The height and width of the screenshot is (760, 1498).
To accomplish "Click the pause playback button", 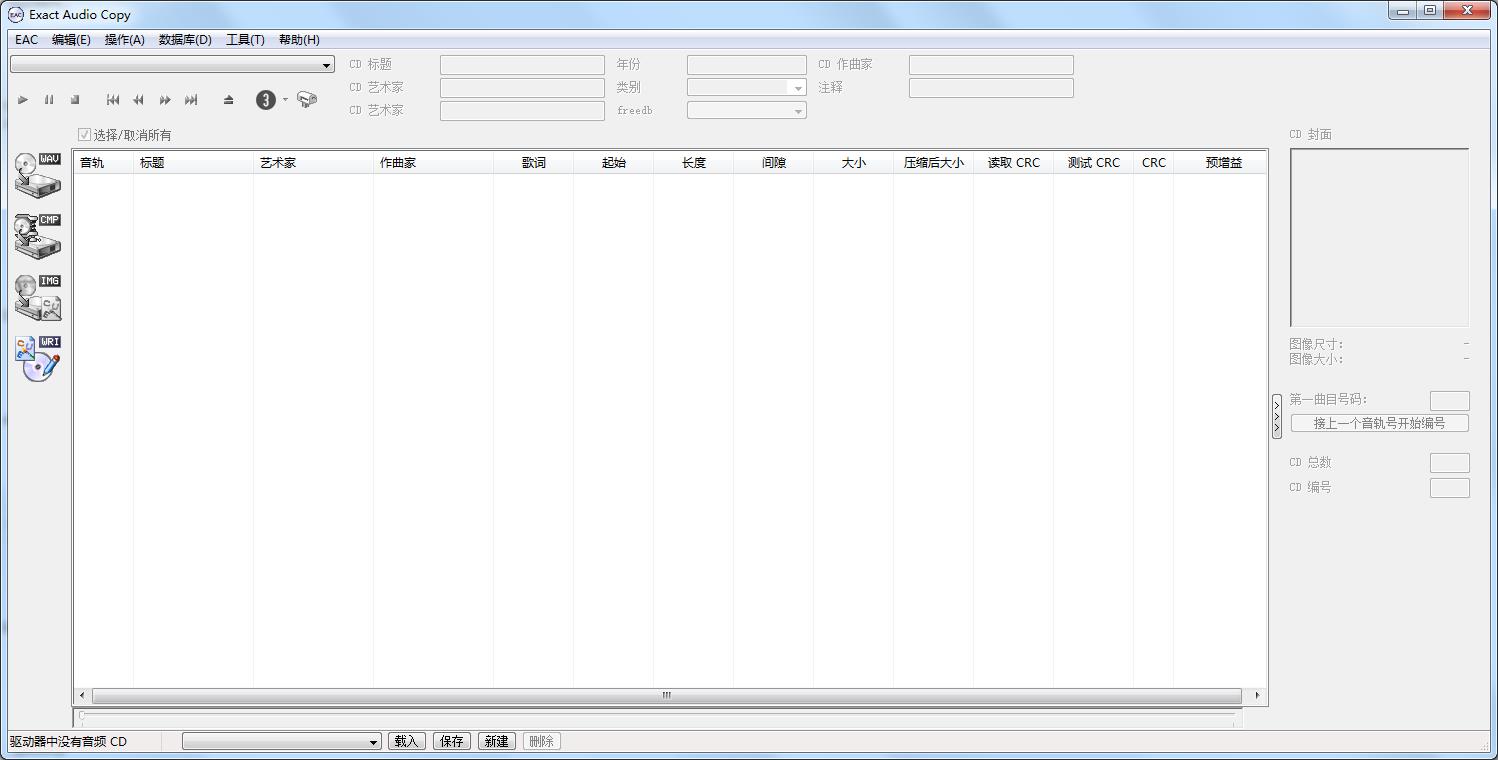I will point(49,100).
